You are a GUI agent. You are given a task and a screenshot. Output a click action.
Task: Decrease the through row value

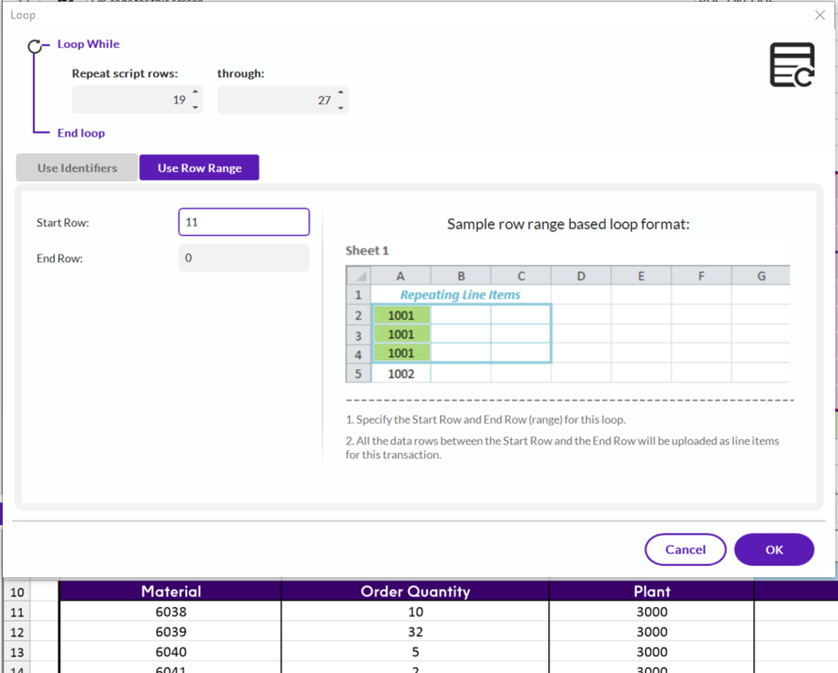coord(341,108)
